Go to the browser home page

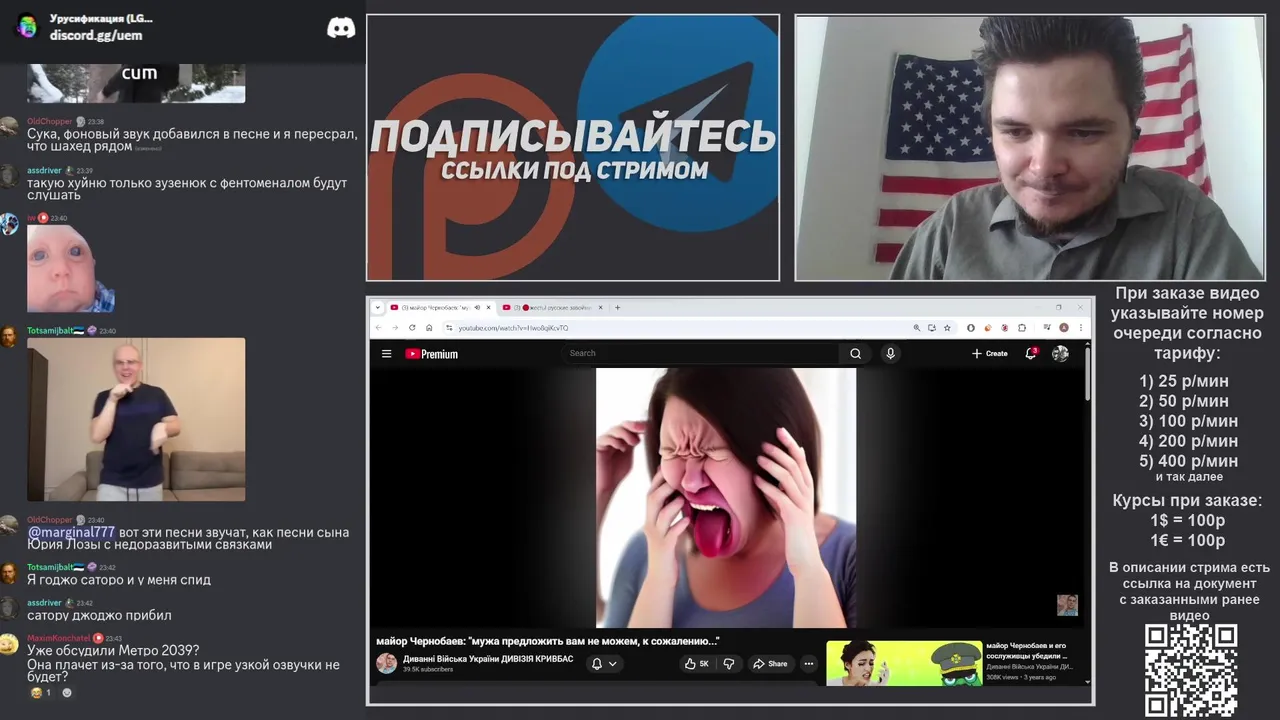429,328
